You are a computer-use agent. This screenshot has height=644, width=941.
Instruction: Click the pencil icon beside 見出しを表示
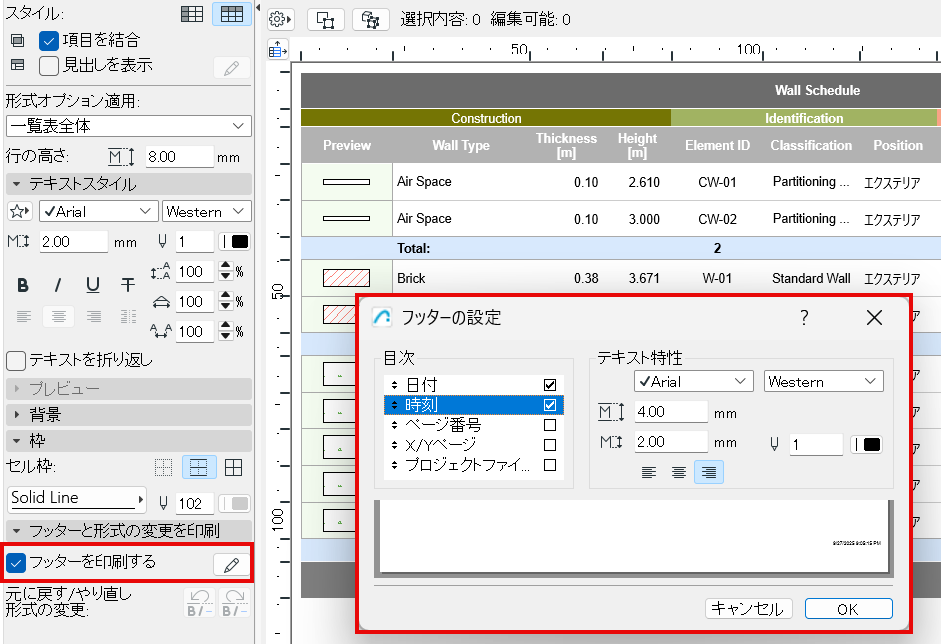(x=232, y=68)
